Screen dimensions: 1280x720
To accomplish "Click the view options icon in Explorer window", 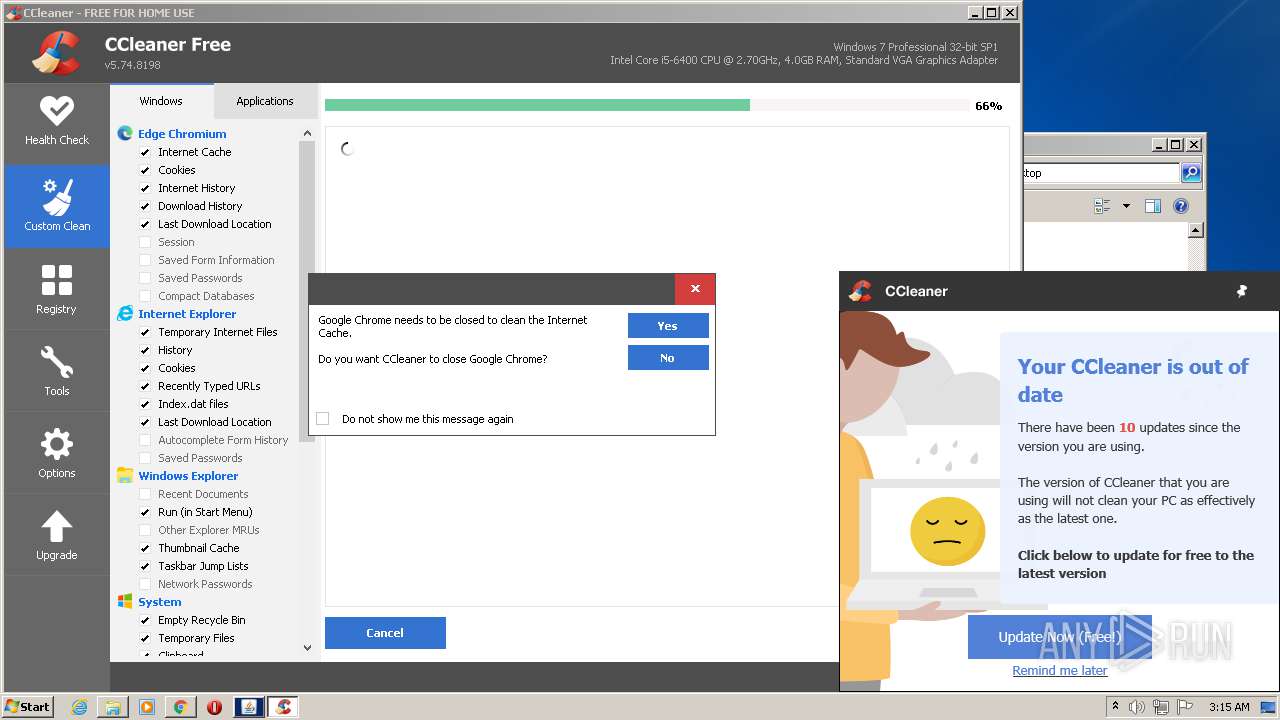I will tap(1102, 206).
